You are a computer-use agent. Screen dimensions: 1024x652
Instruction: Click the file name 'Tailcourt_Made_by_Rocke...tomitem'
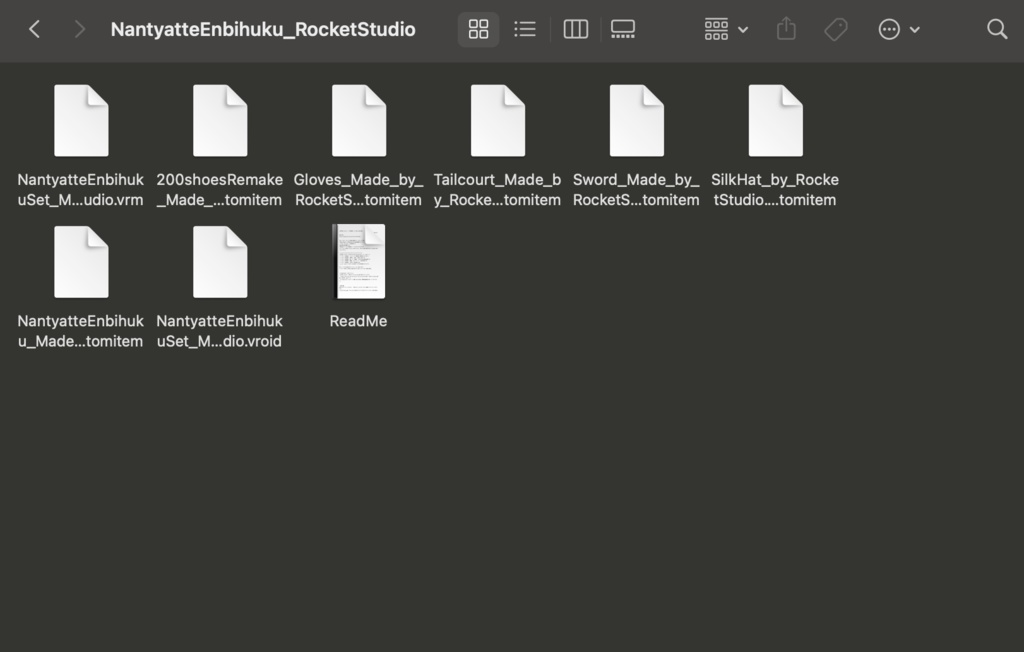click(x=497, y=189)
